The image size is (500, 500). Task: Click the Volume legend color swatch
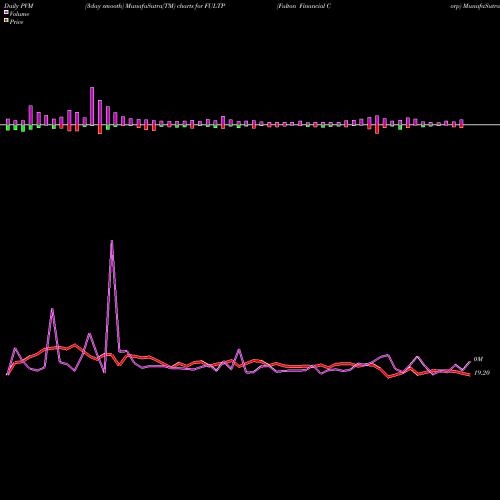pos(6,12)
